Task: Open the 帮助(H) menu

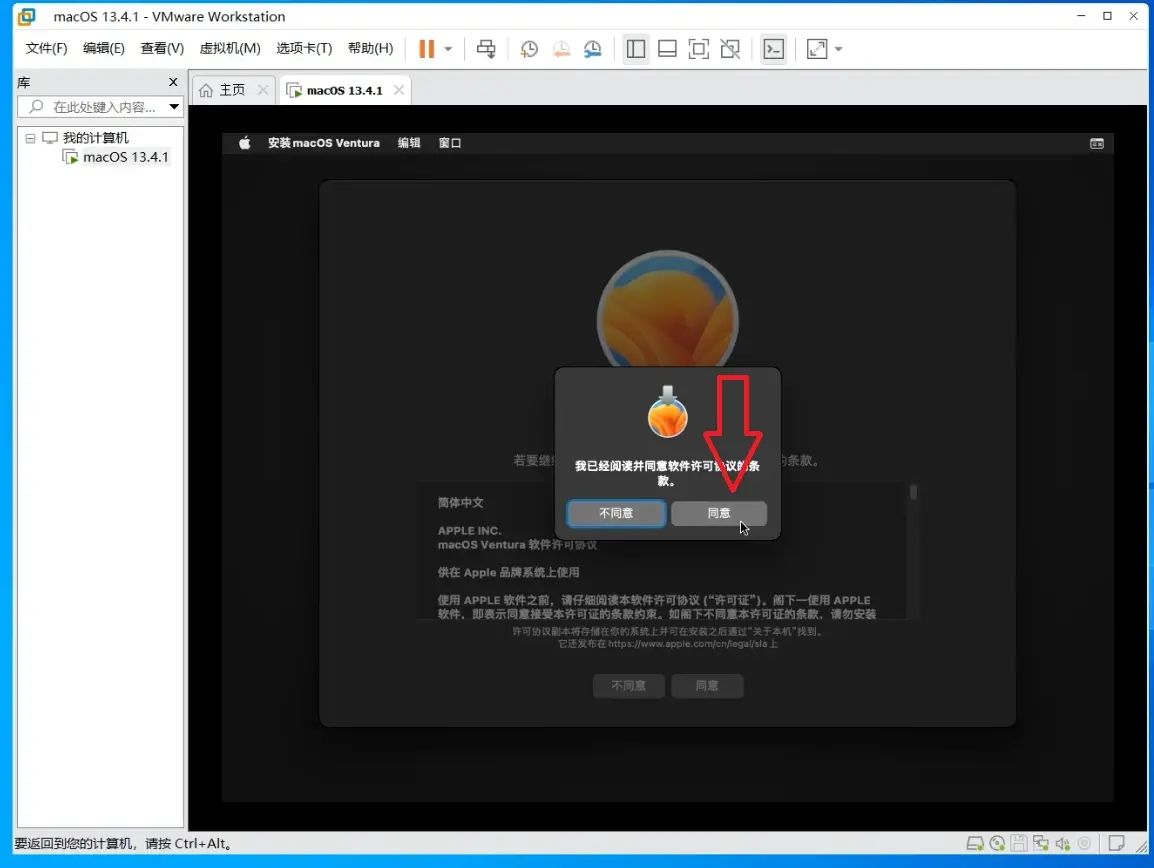Action: pyautogui.click(x=370, y=49)
